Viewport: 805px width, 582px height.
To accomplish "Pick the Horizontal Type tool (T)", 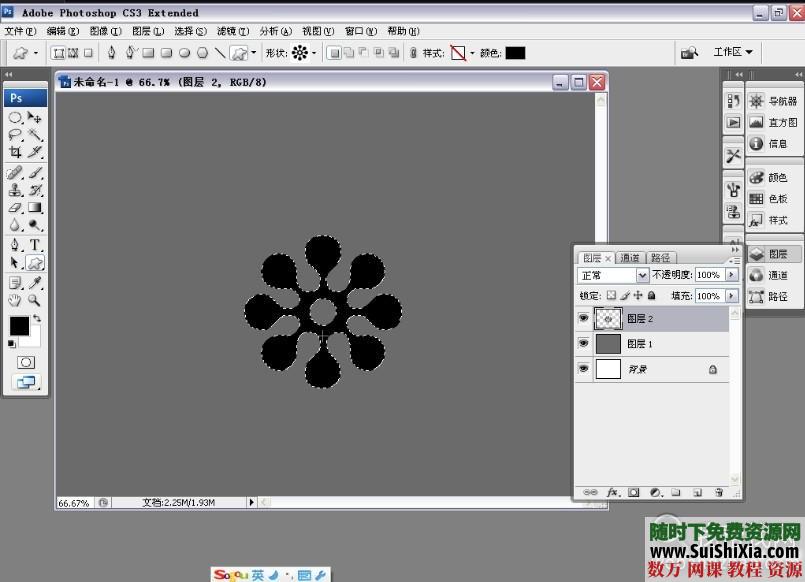I will (x=36, y=244).
